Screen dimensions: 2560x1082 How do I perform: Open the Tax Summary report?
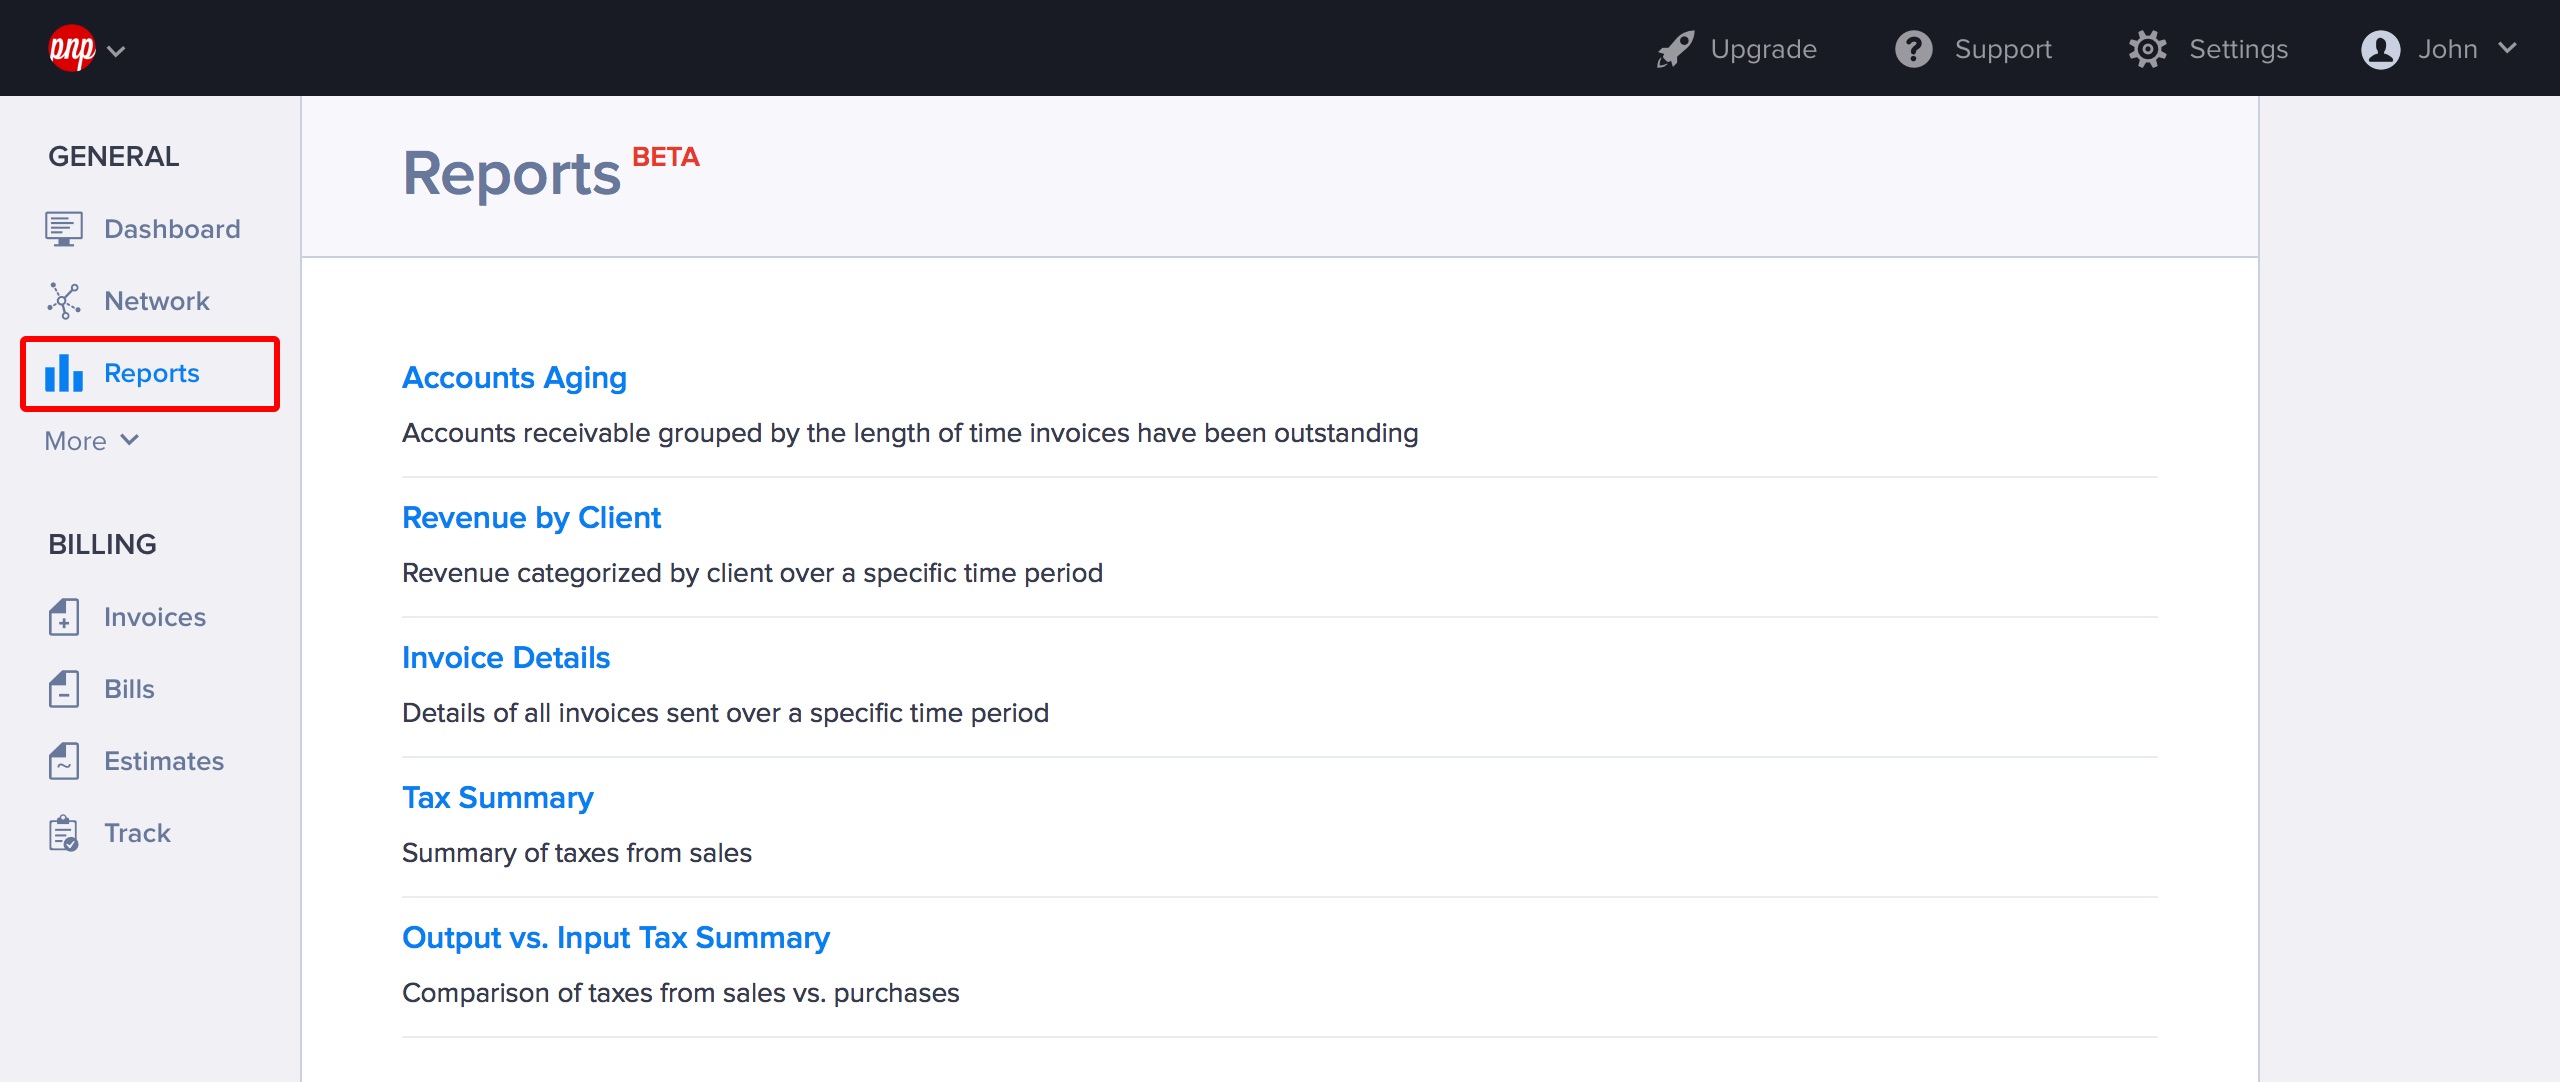tap(497, 798)
